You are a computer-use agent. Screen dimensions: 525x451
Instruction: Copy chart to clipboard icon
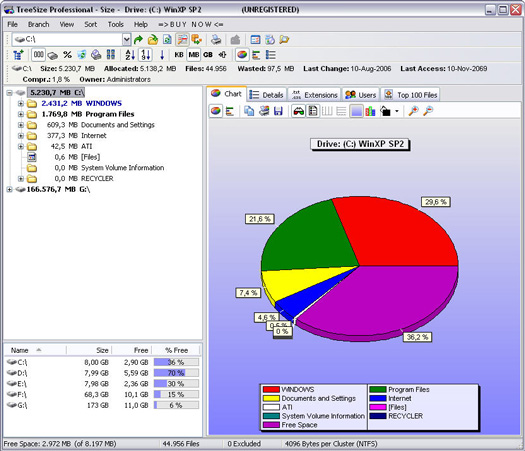[x=249, y=111]
